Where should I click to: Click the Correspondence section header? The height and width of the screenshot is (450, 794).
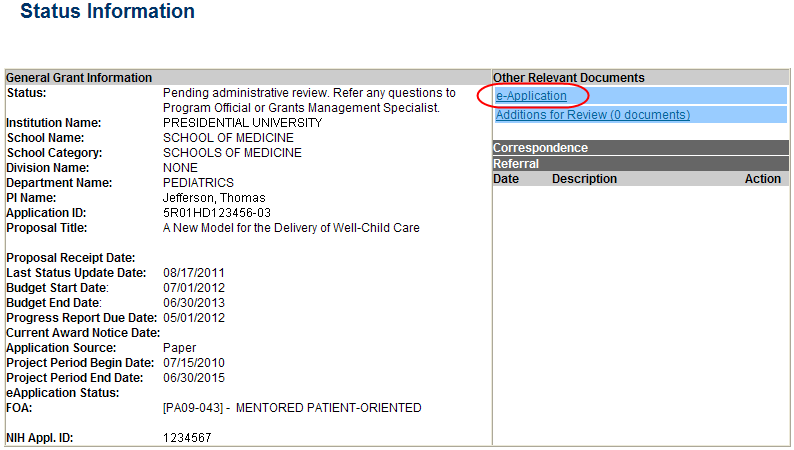pyautogui.click(x=540, y=148)
